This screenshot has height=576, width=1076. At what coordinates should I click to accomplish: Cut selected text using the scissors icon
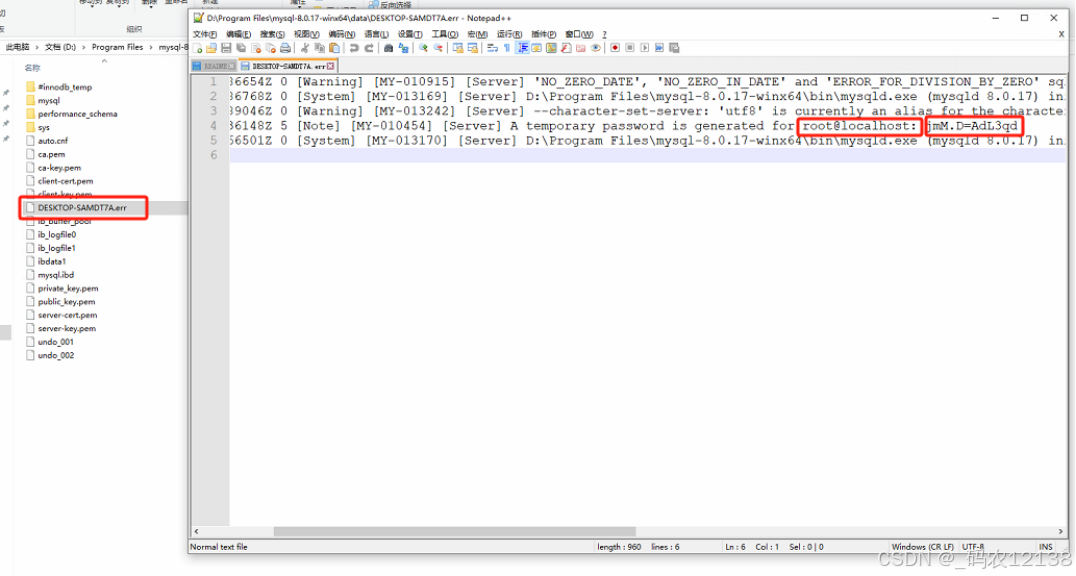click(304, 47)
